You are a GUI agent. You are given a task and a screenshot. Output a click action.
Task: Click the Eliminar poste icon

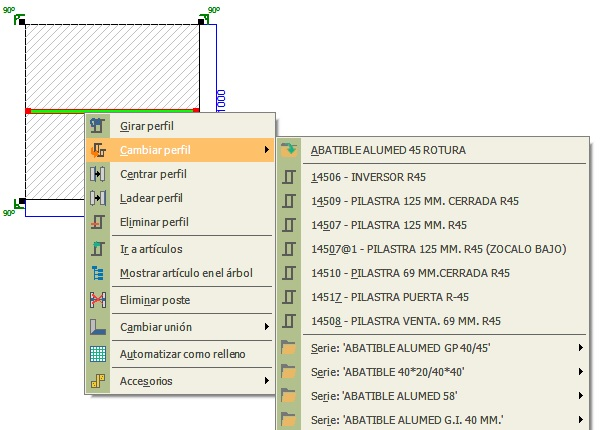pos(98,300)
